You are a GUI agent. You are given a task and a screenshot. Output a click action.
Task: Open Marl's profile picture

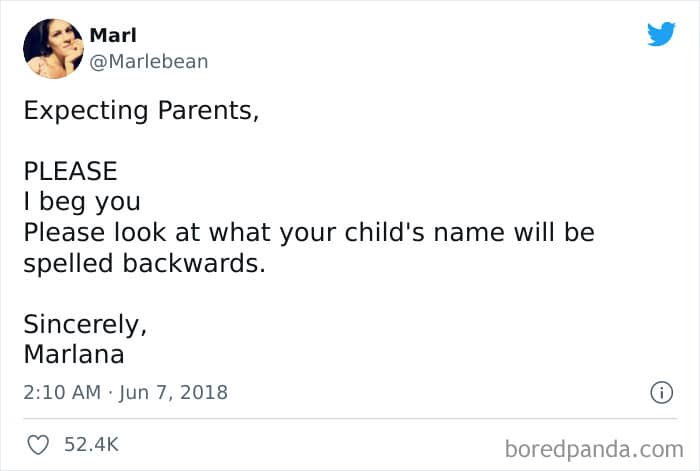pyautogui.click(x=51, y=49)
